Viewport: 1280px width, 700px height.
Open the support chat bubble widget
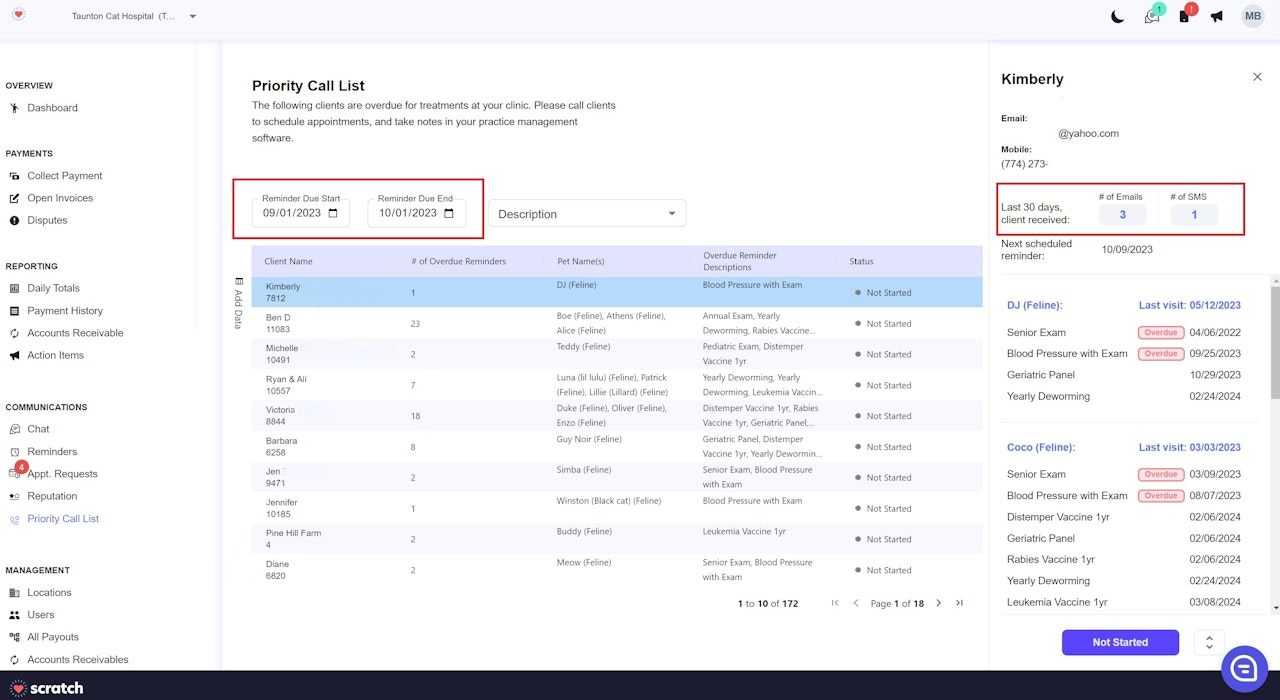click(x=1244, y=670)
